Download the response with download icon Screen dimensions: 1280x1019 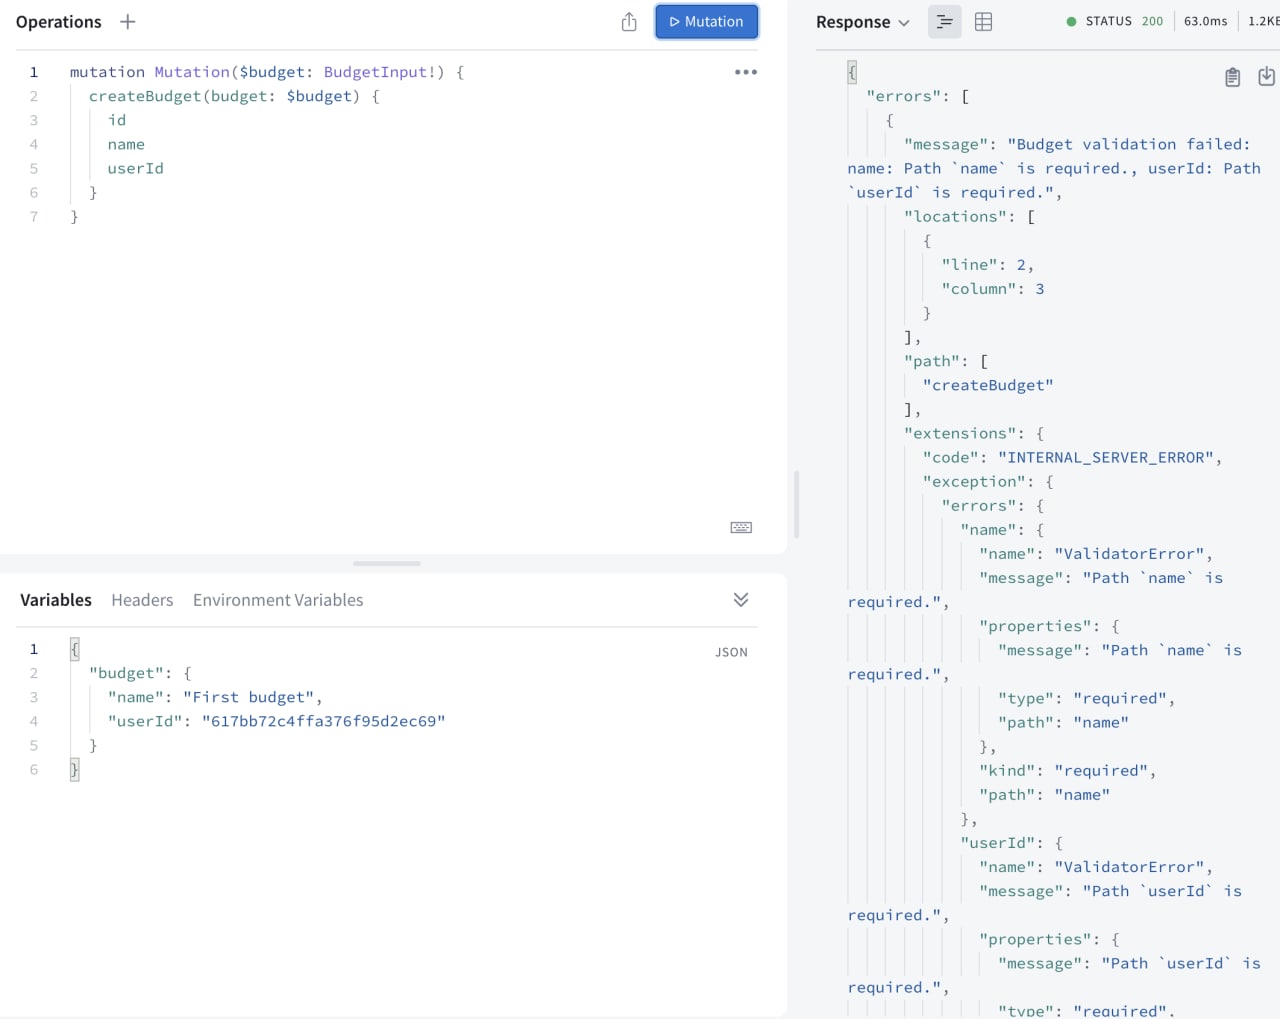click(x=1266, y=77)
